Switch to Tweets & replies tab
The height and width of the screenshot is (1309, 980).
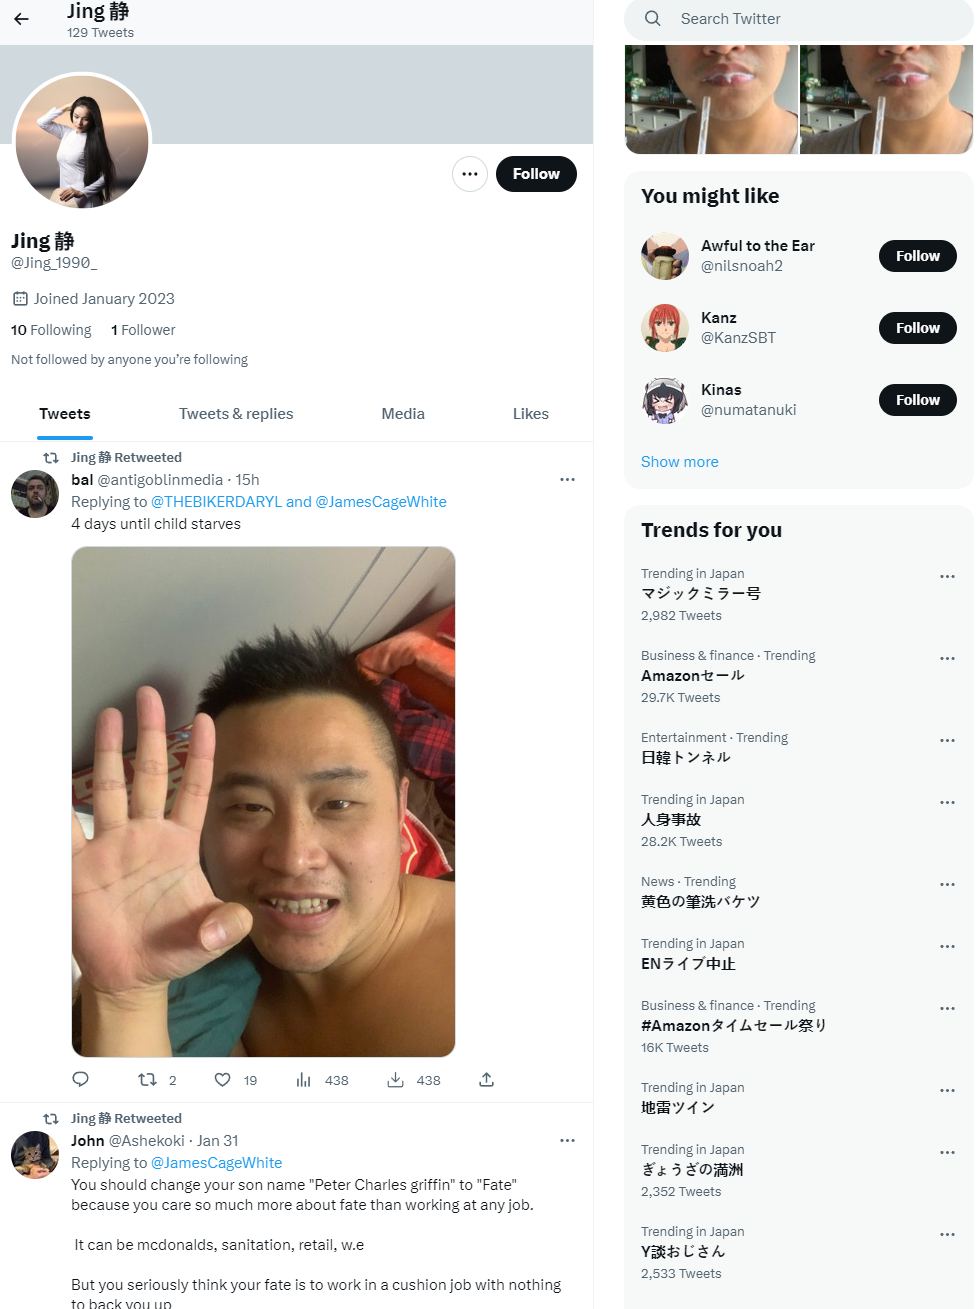[x=236, y=414]
